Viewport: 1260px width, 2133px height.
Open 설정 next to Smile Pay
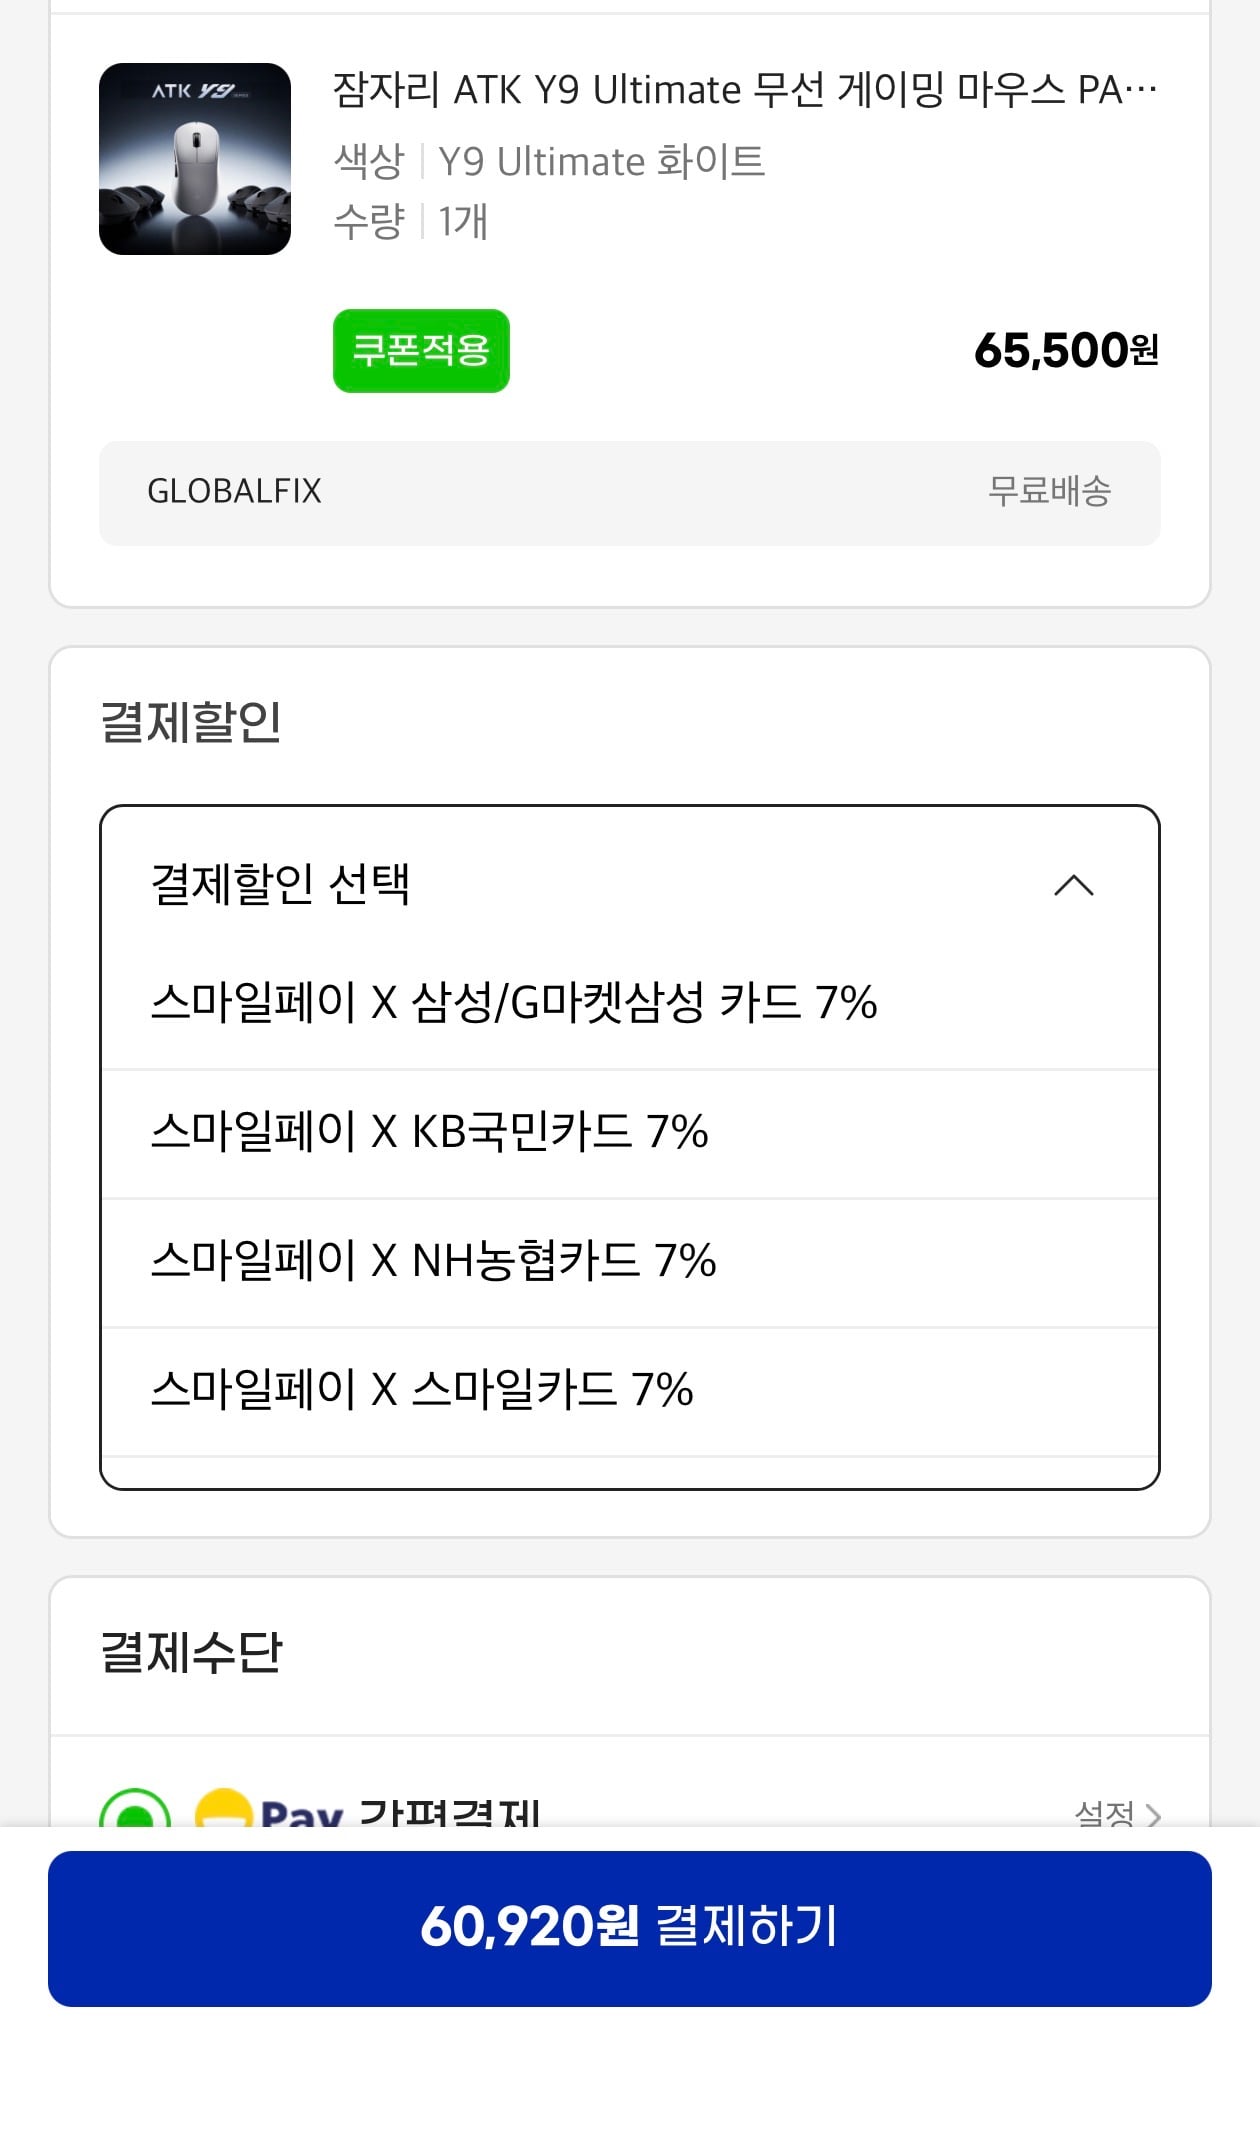(1104, 1812)
